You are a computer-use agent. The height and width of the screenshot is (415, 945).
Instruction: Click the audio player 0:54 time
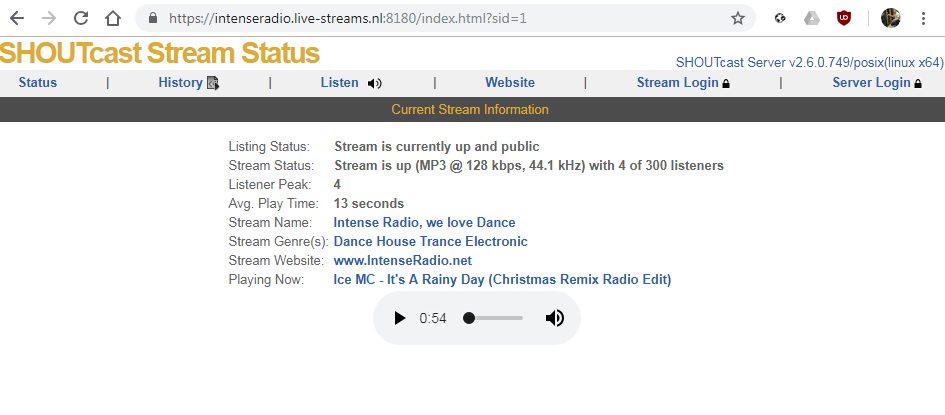[433, 318]
